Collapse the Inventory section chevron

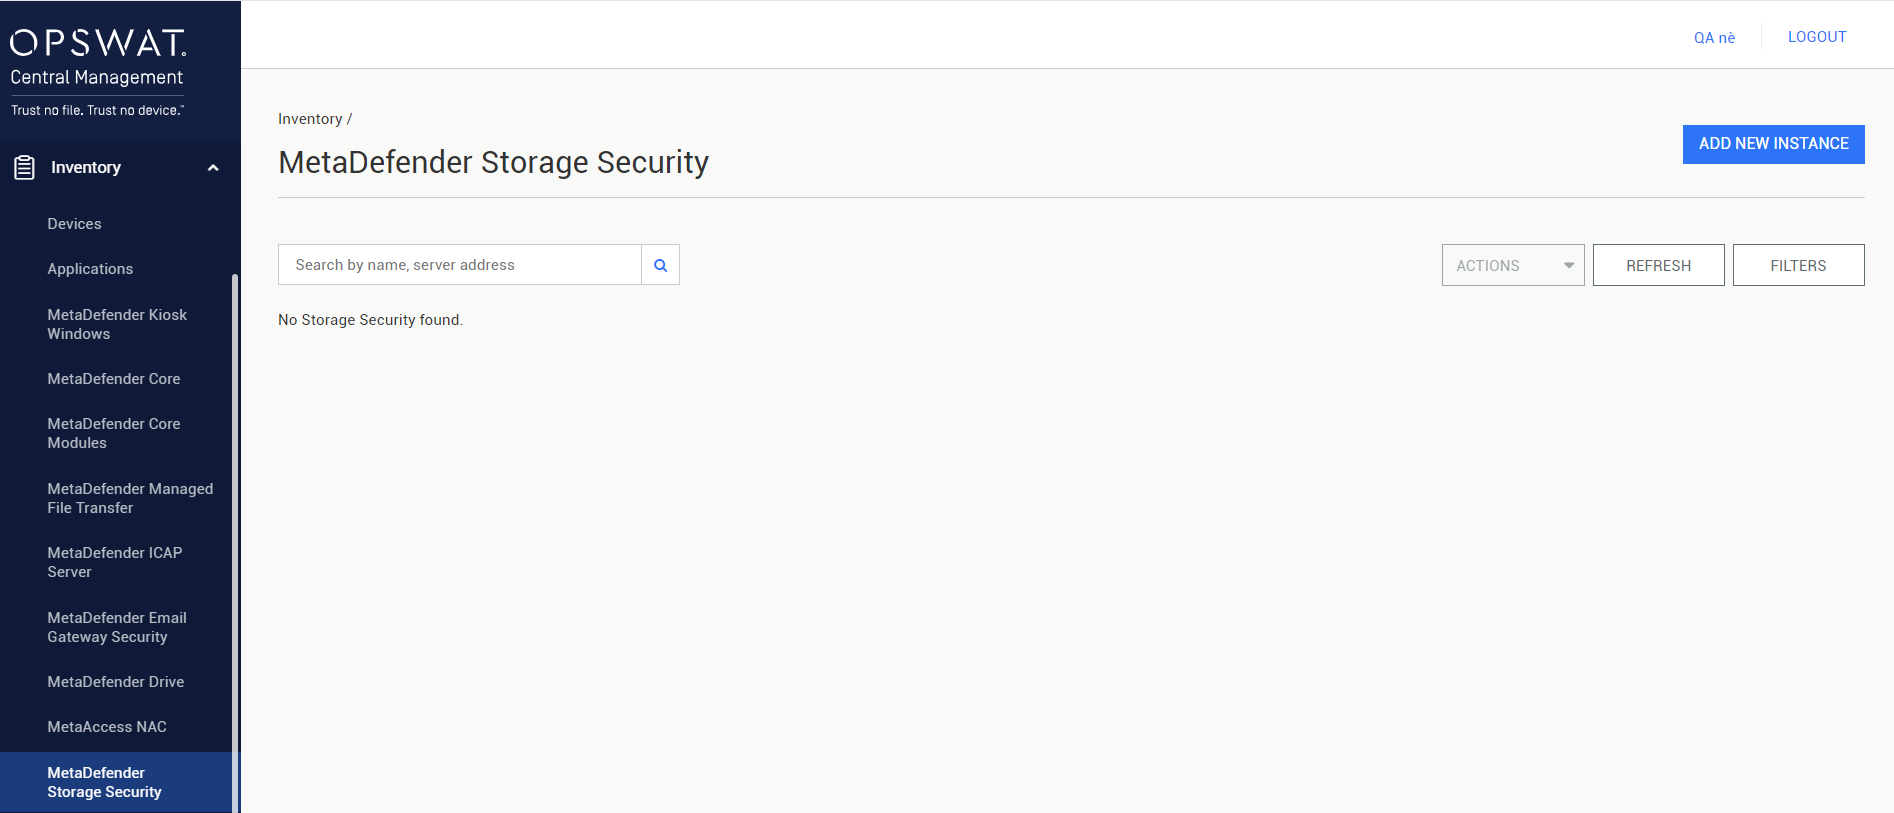(213, 168)
